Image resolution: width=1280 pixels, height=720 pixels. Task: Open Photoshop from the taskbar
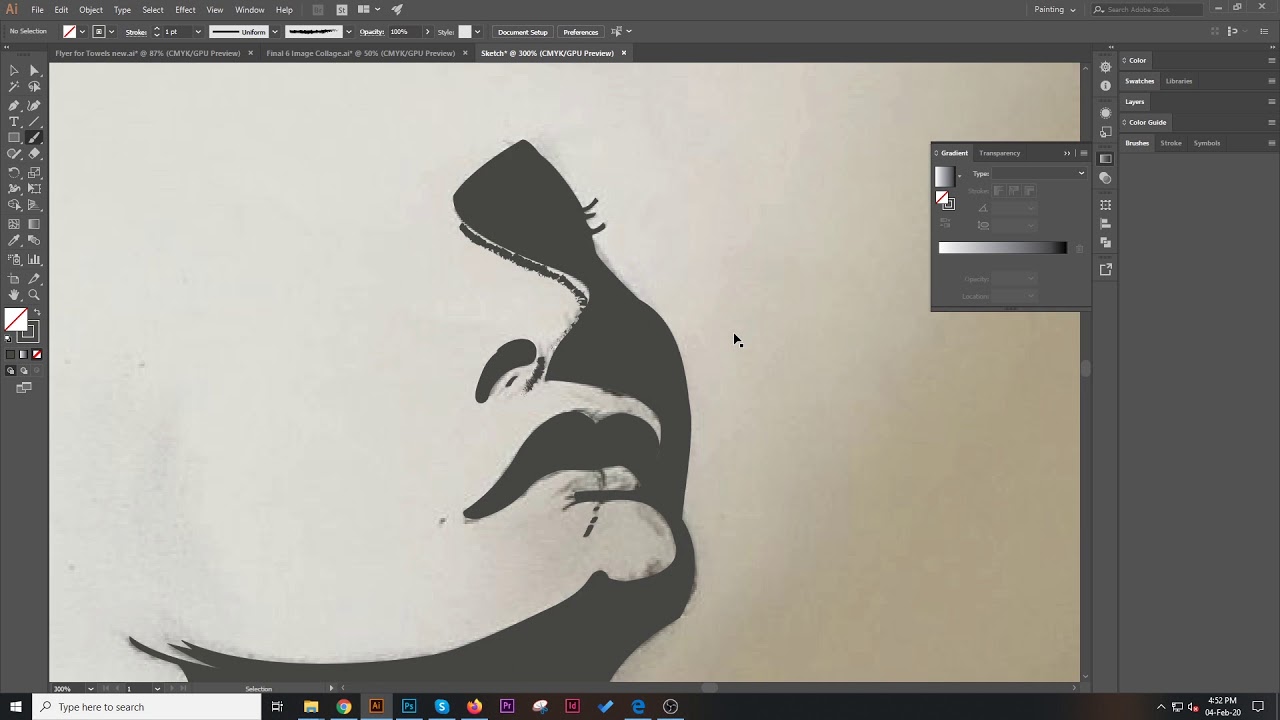(409, 707)
